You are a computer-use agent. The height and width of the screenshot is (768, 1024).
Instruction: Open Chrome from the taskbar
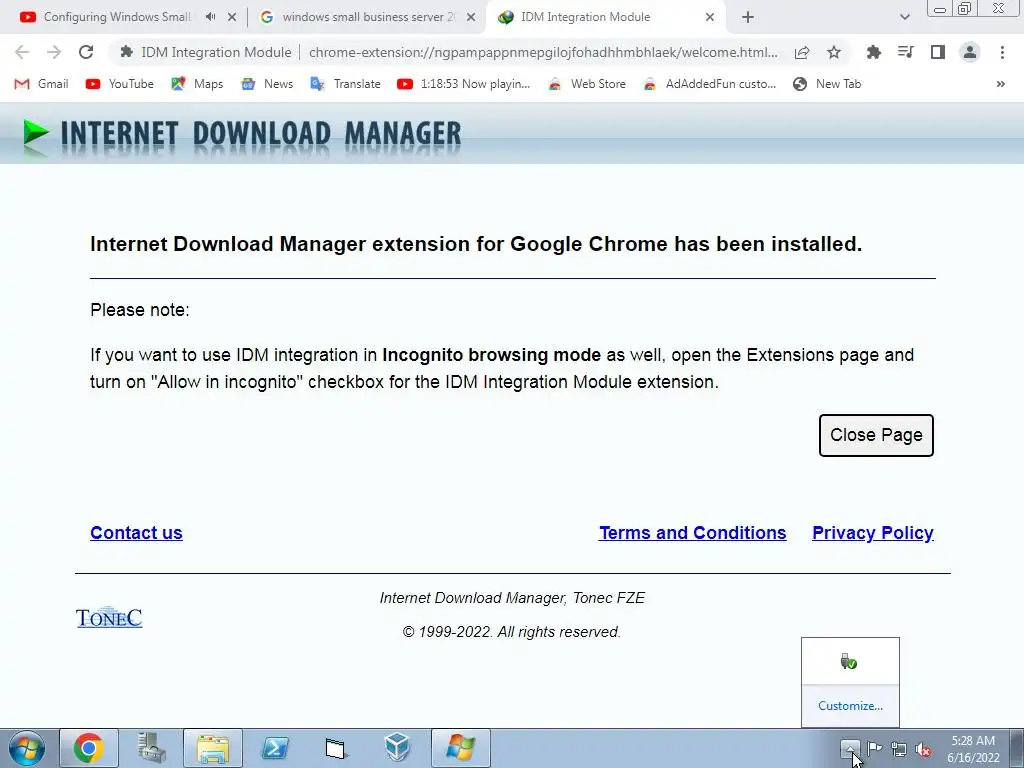(x=89, y=748)
